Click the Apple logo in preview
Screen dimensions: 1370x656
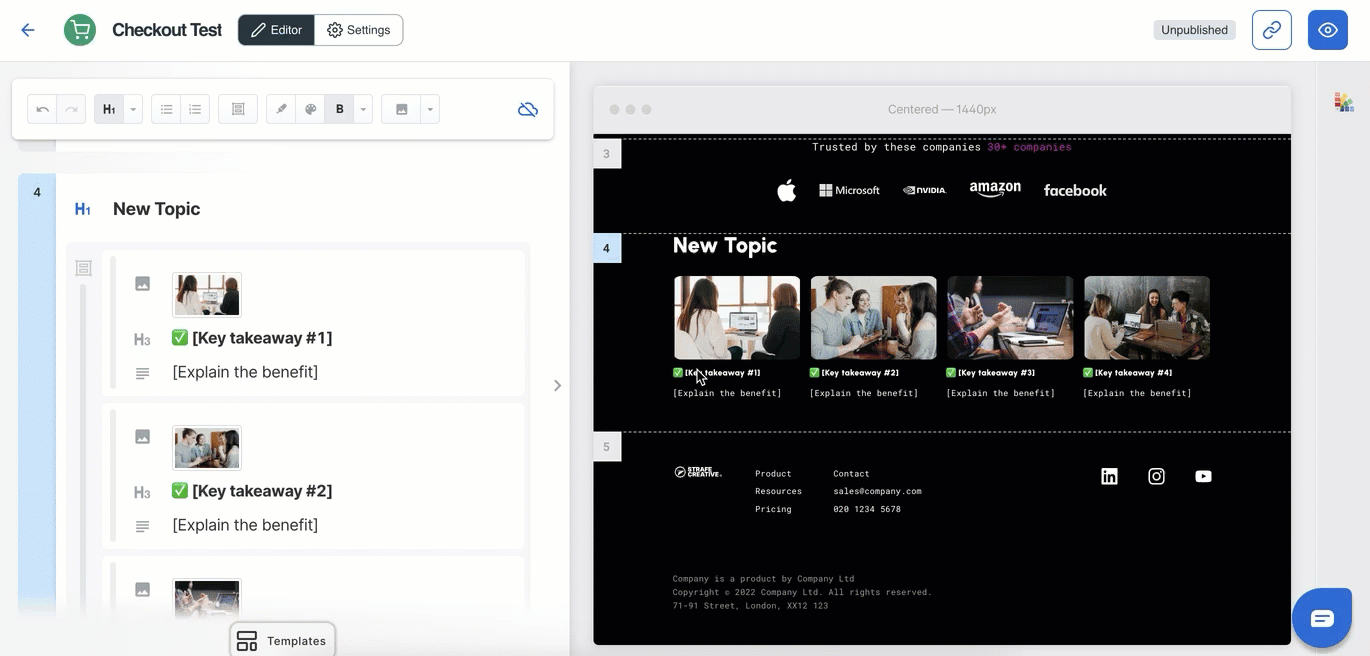pyautogui.click(x=787, y=190)
